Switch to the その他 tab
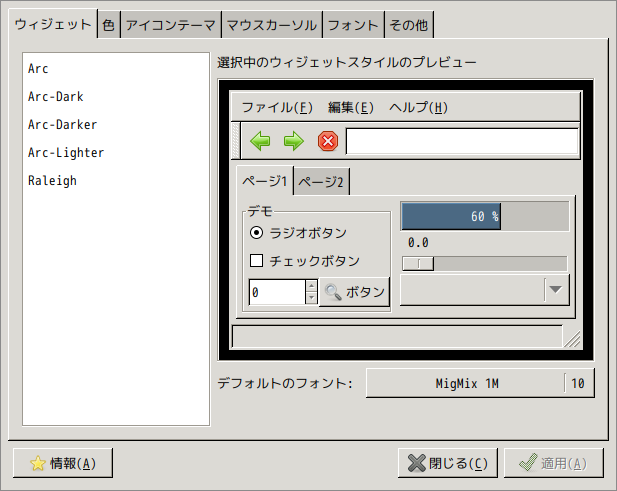This screenshot has height=491, width=617. pyautogui.click(x=409, y=25)
